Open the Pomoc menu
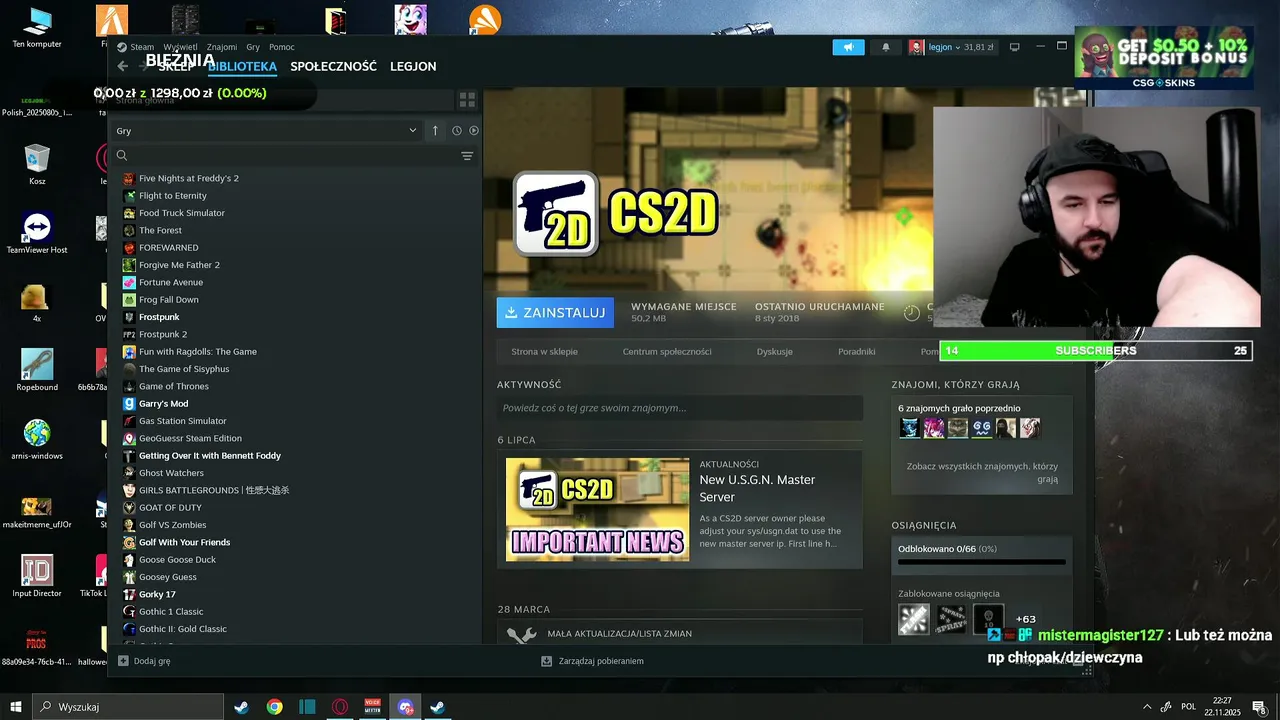This screenshot has height=720, width=1280. (x=282, y=47)
